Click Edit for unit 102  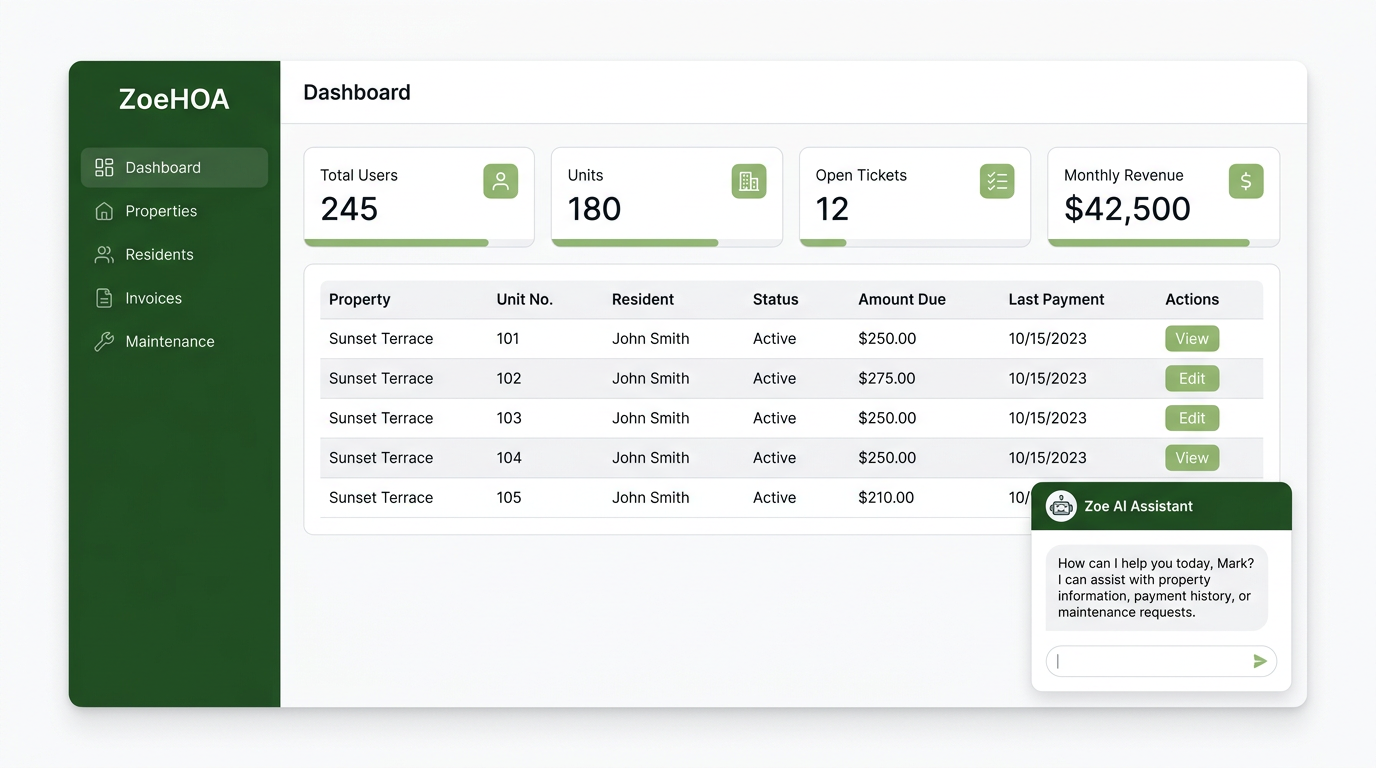(1192, 379)
